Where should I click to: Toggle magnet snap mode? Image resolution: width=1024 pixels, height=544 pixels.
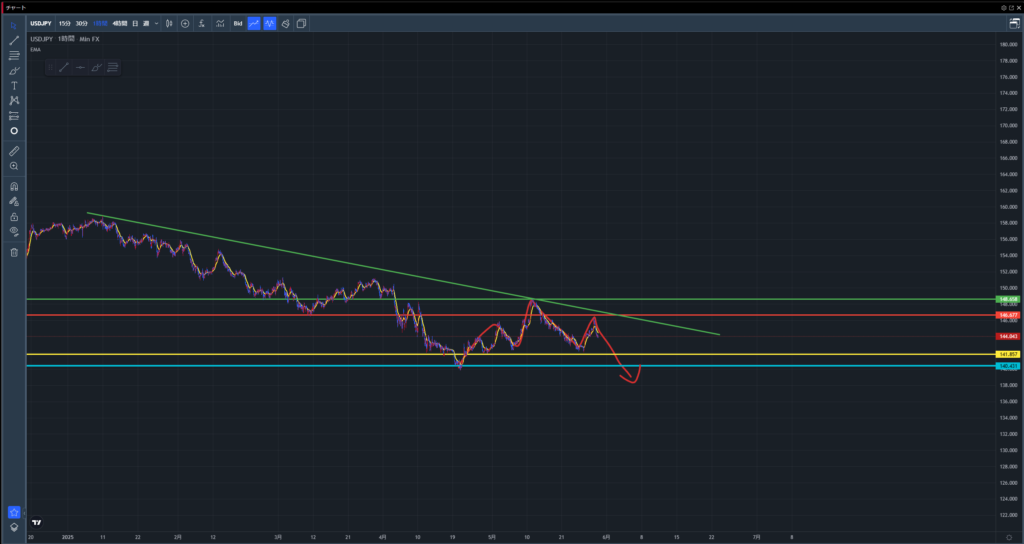(14, 186)
